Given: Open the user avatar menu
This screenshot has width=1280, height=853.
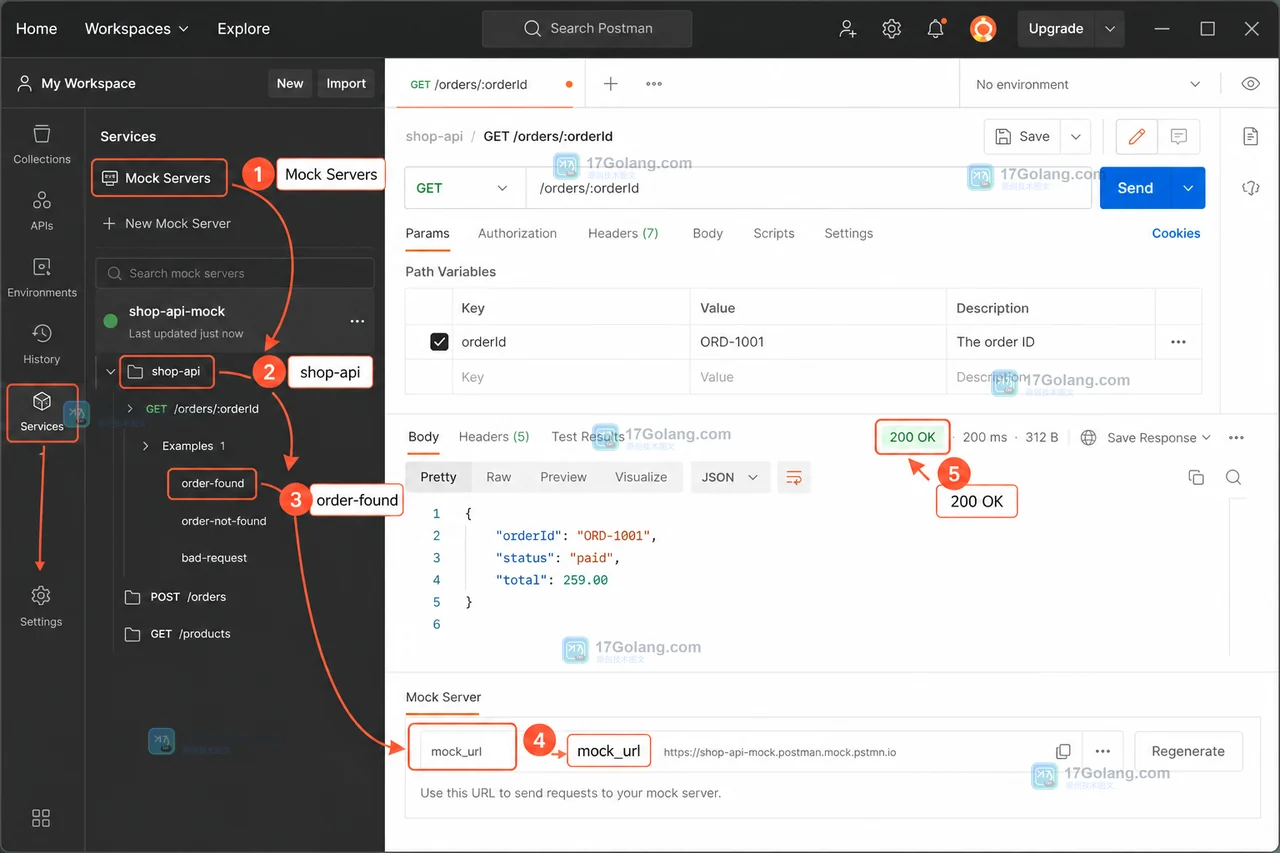Looking at the screenshot, I should coord(983,29).
